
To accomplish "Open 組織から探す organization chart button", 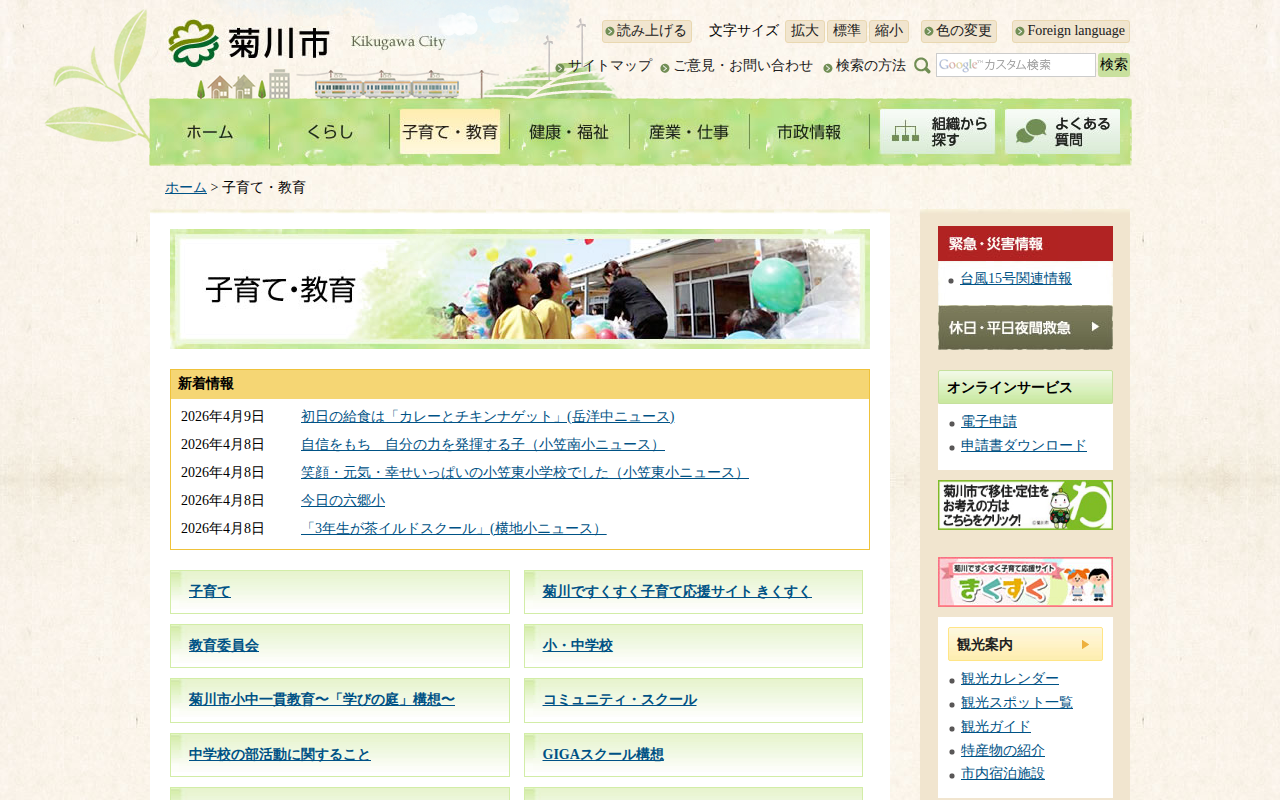I will point(937,131).
